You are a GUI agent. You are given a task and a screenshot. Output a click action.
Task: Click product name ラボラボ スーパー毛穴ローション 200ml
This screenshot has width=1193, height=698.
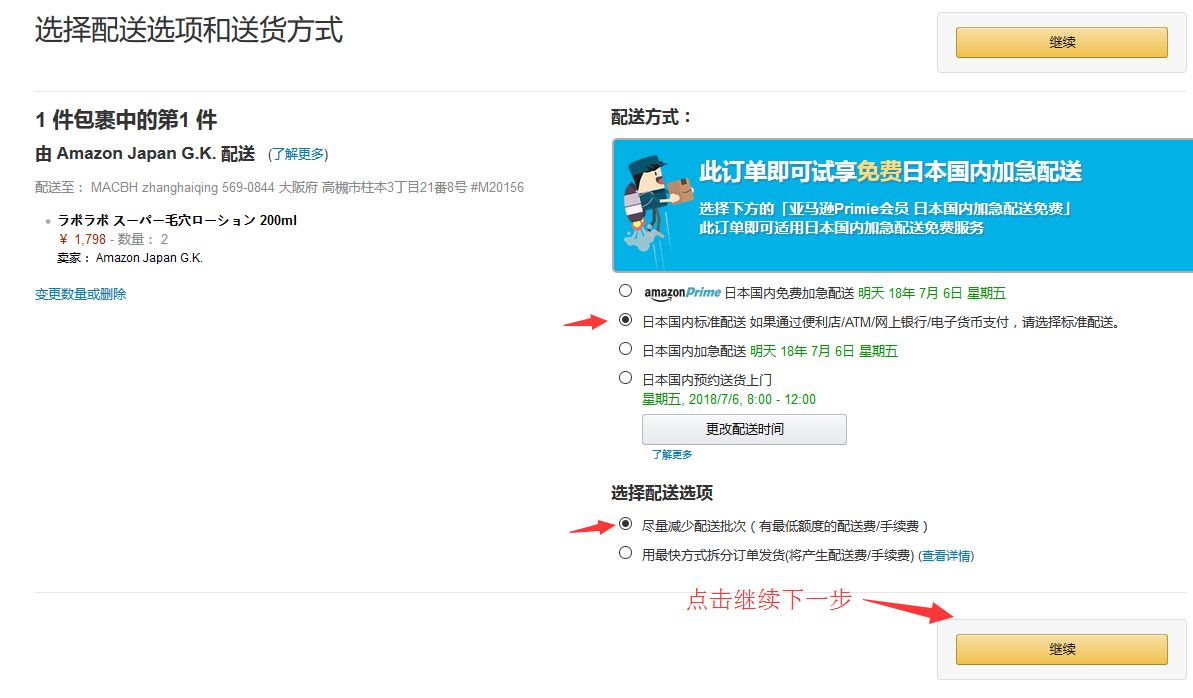(177, 220)
